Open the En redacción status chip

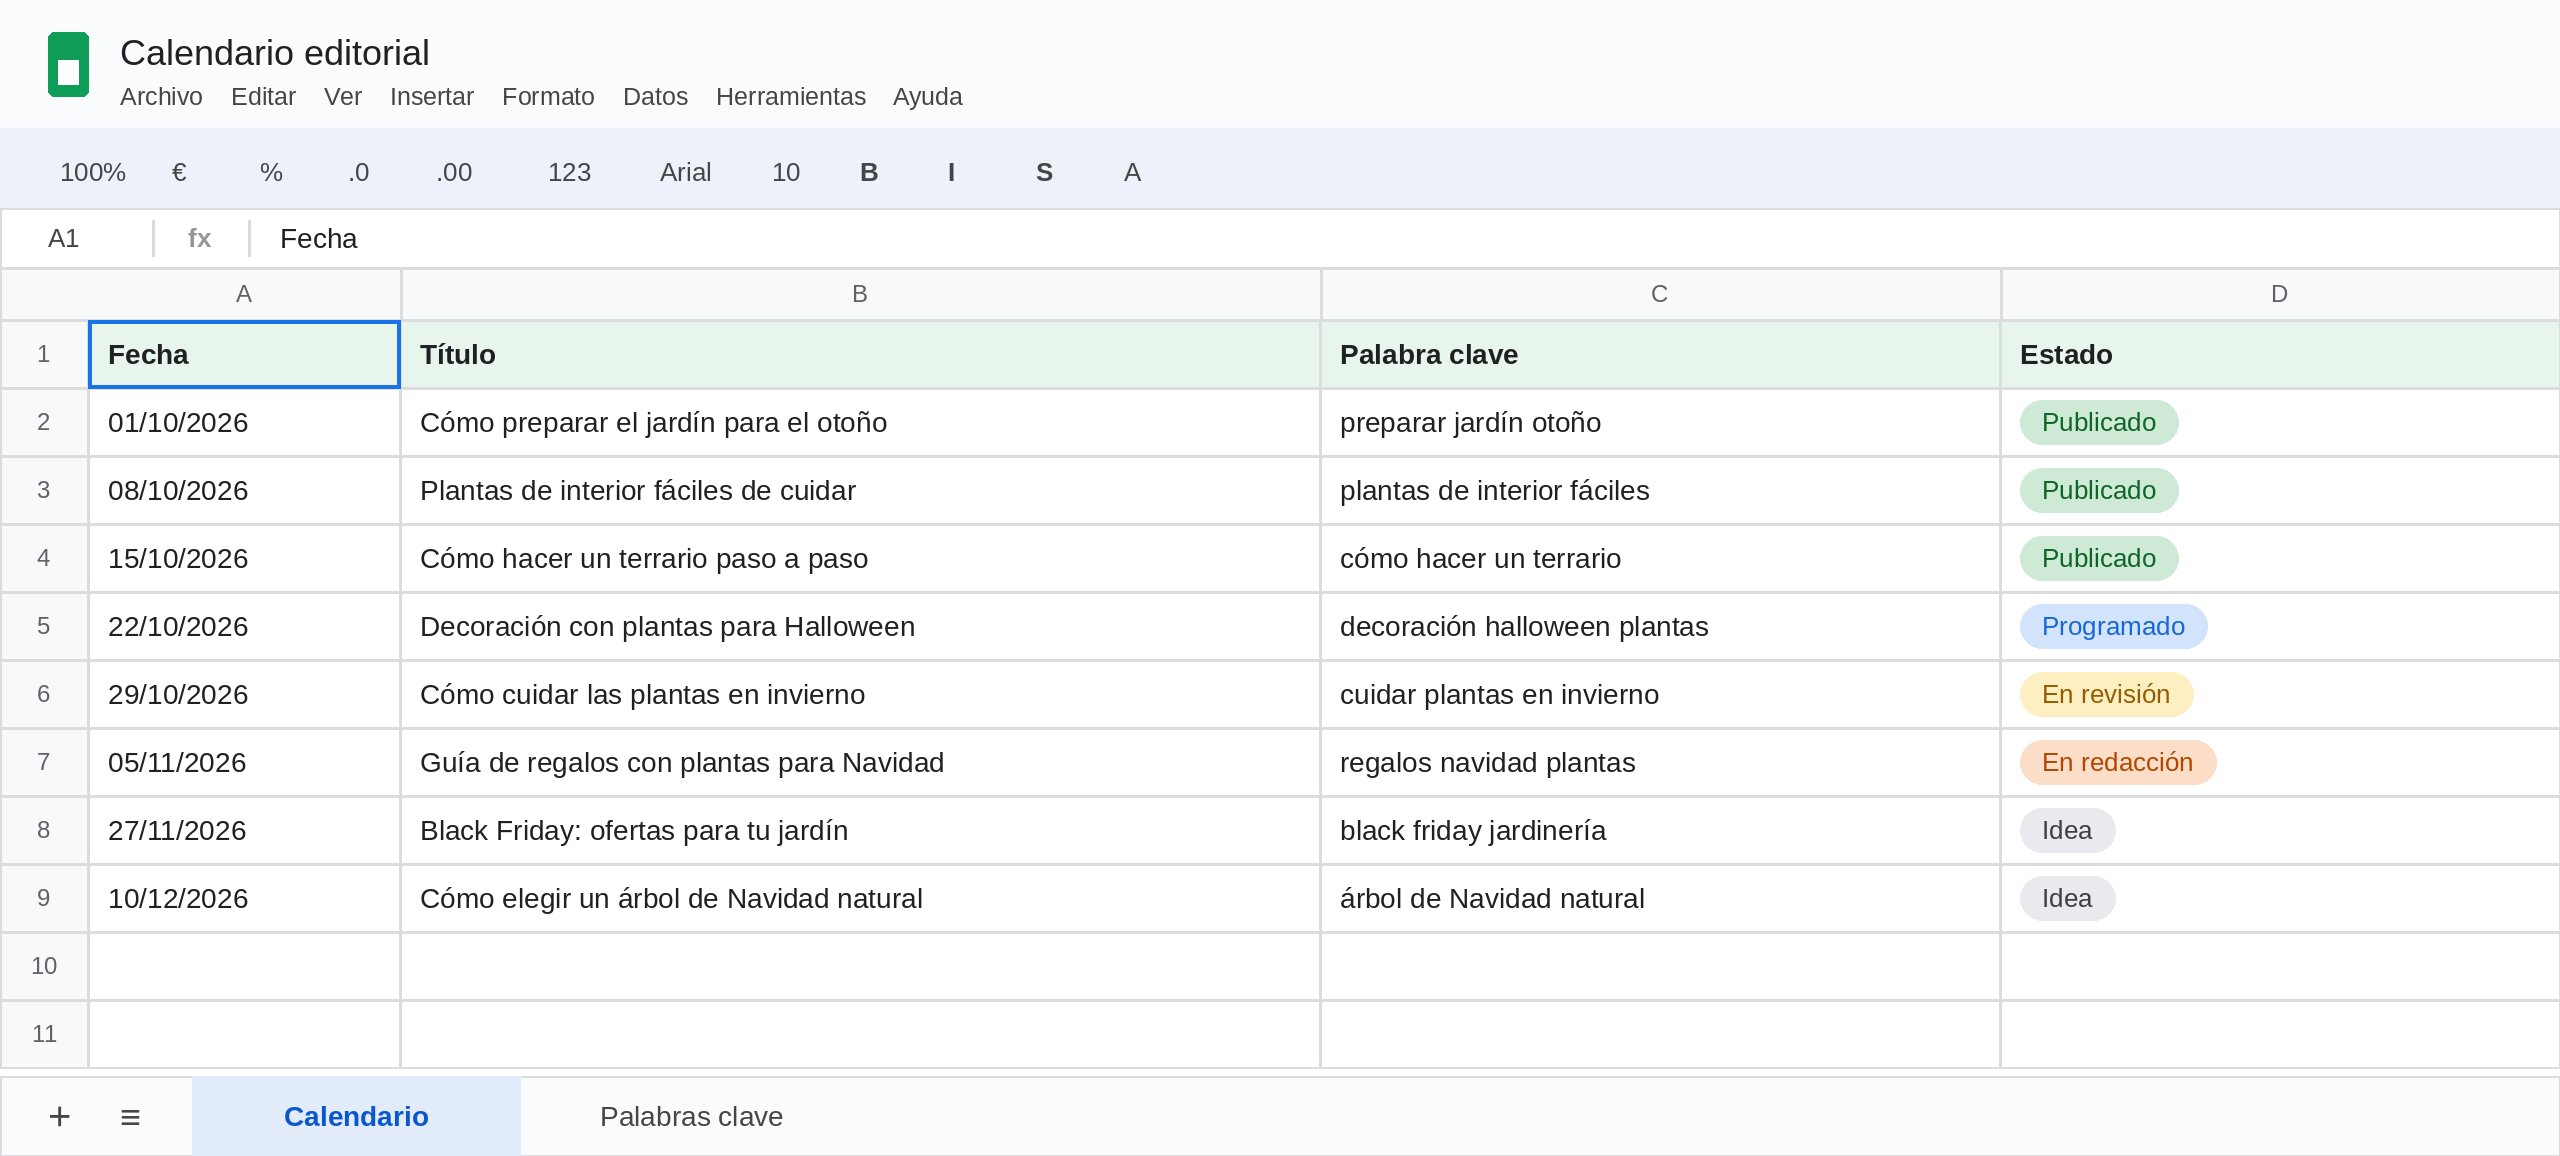click(x=2117, y=762)
